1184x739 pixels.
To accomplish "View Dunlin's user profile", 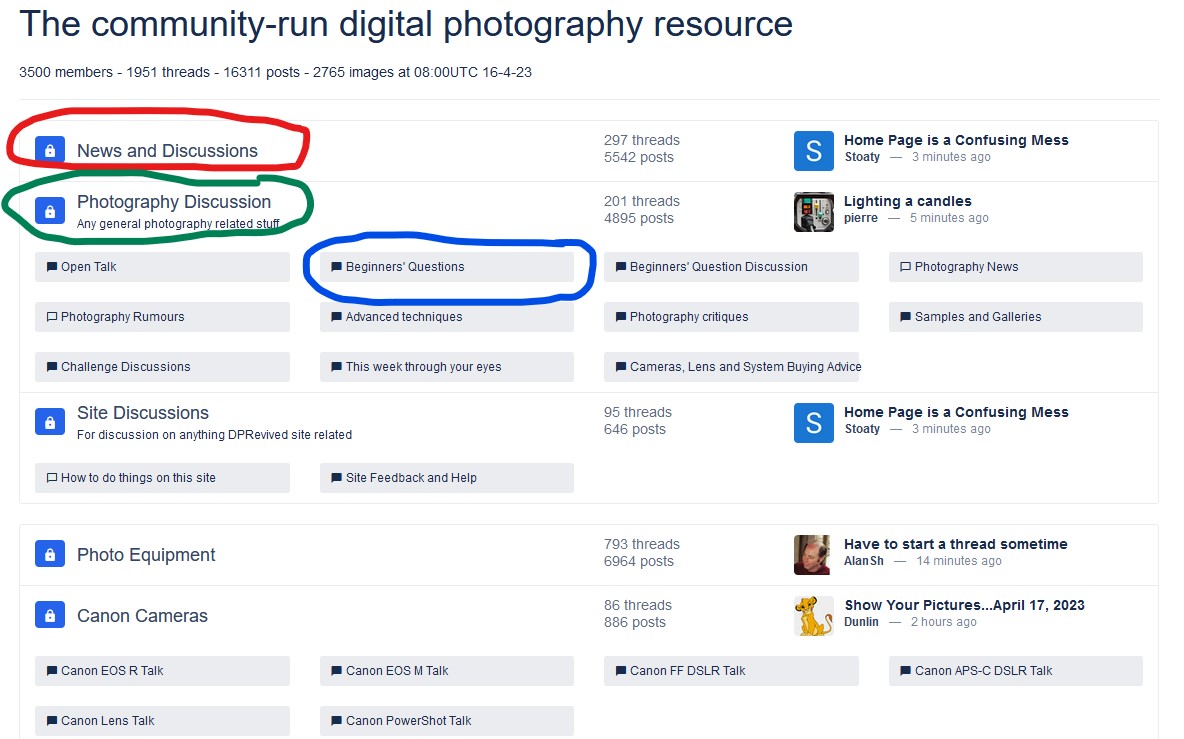I will click(862, 622).
